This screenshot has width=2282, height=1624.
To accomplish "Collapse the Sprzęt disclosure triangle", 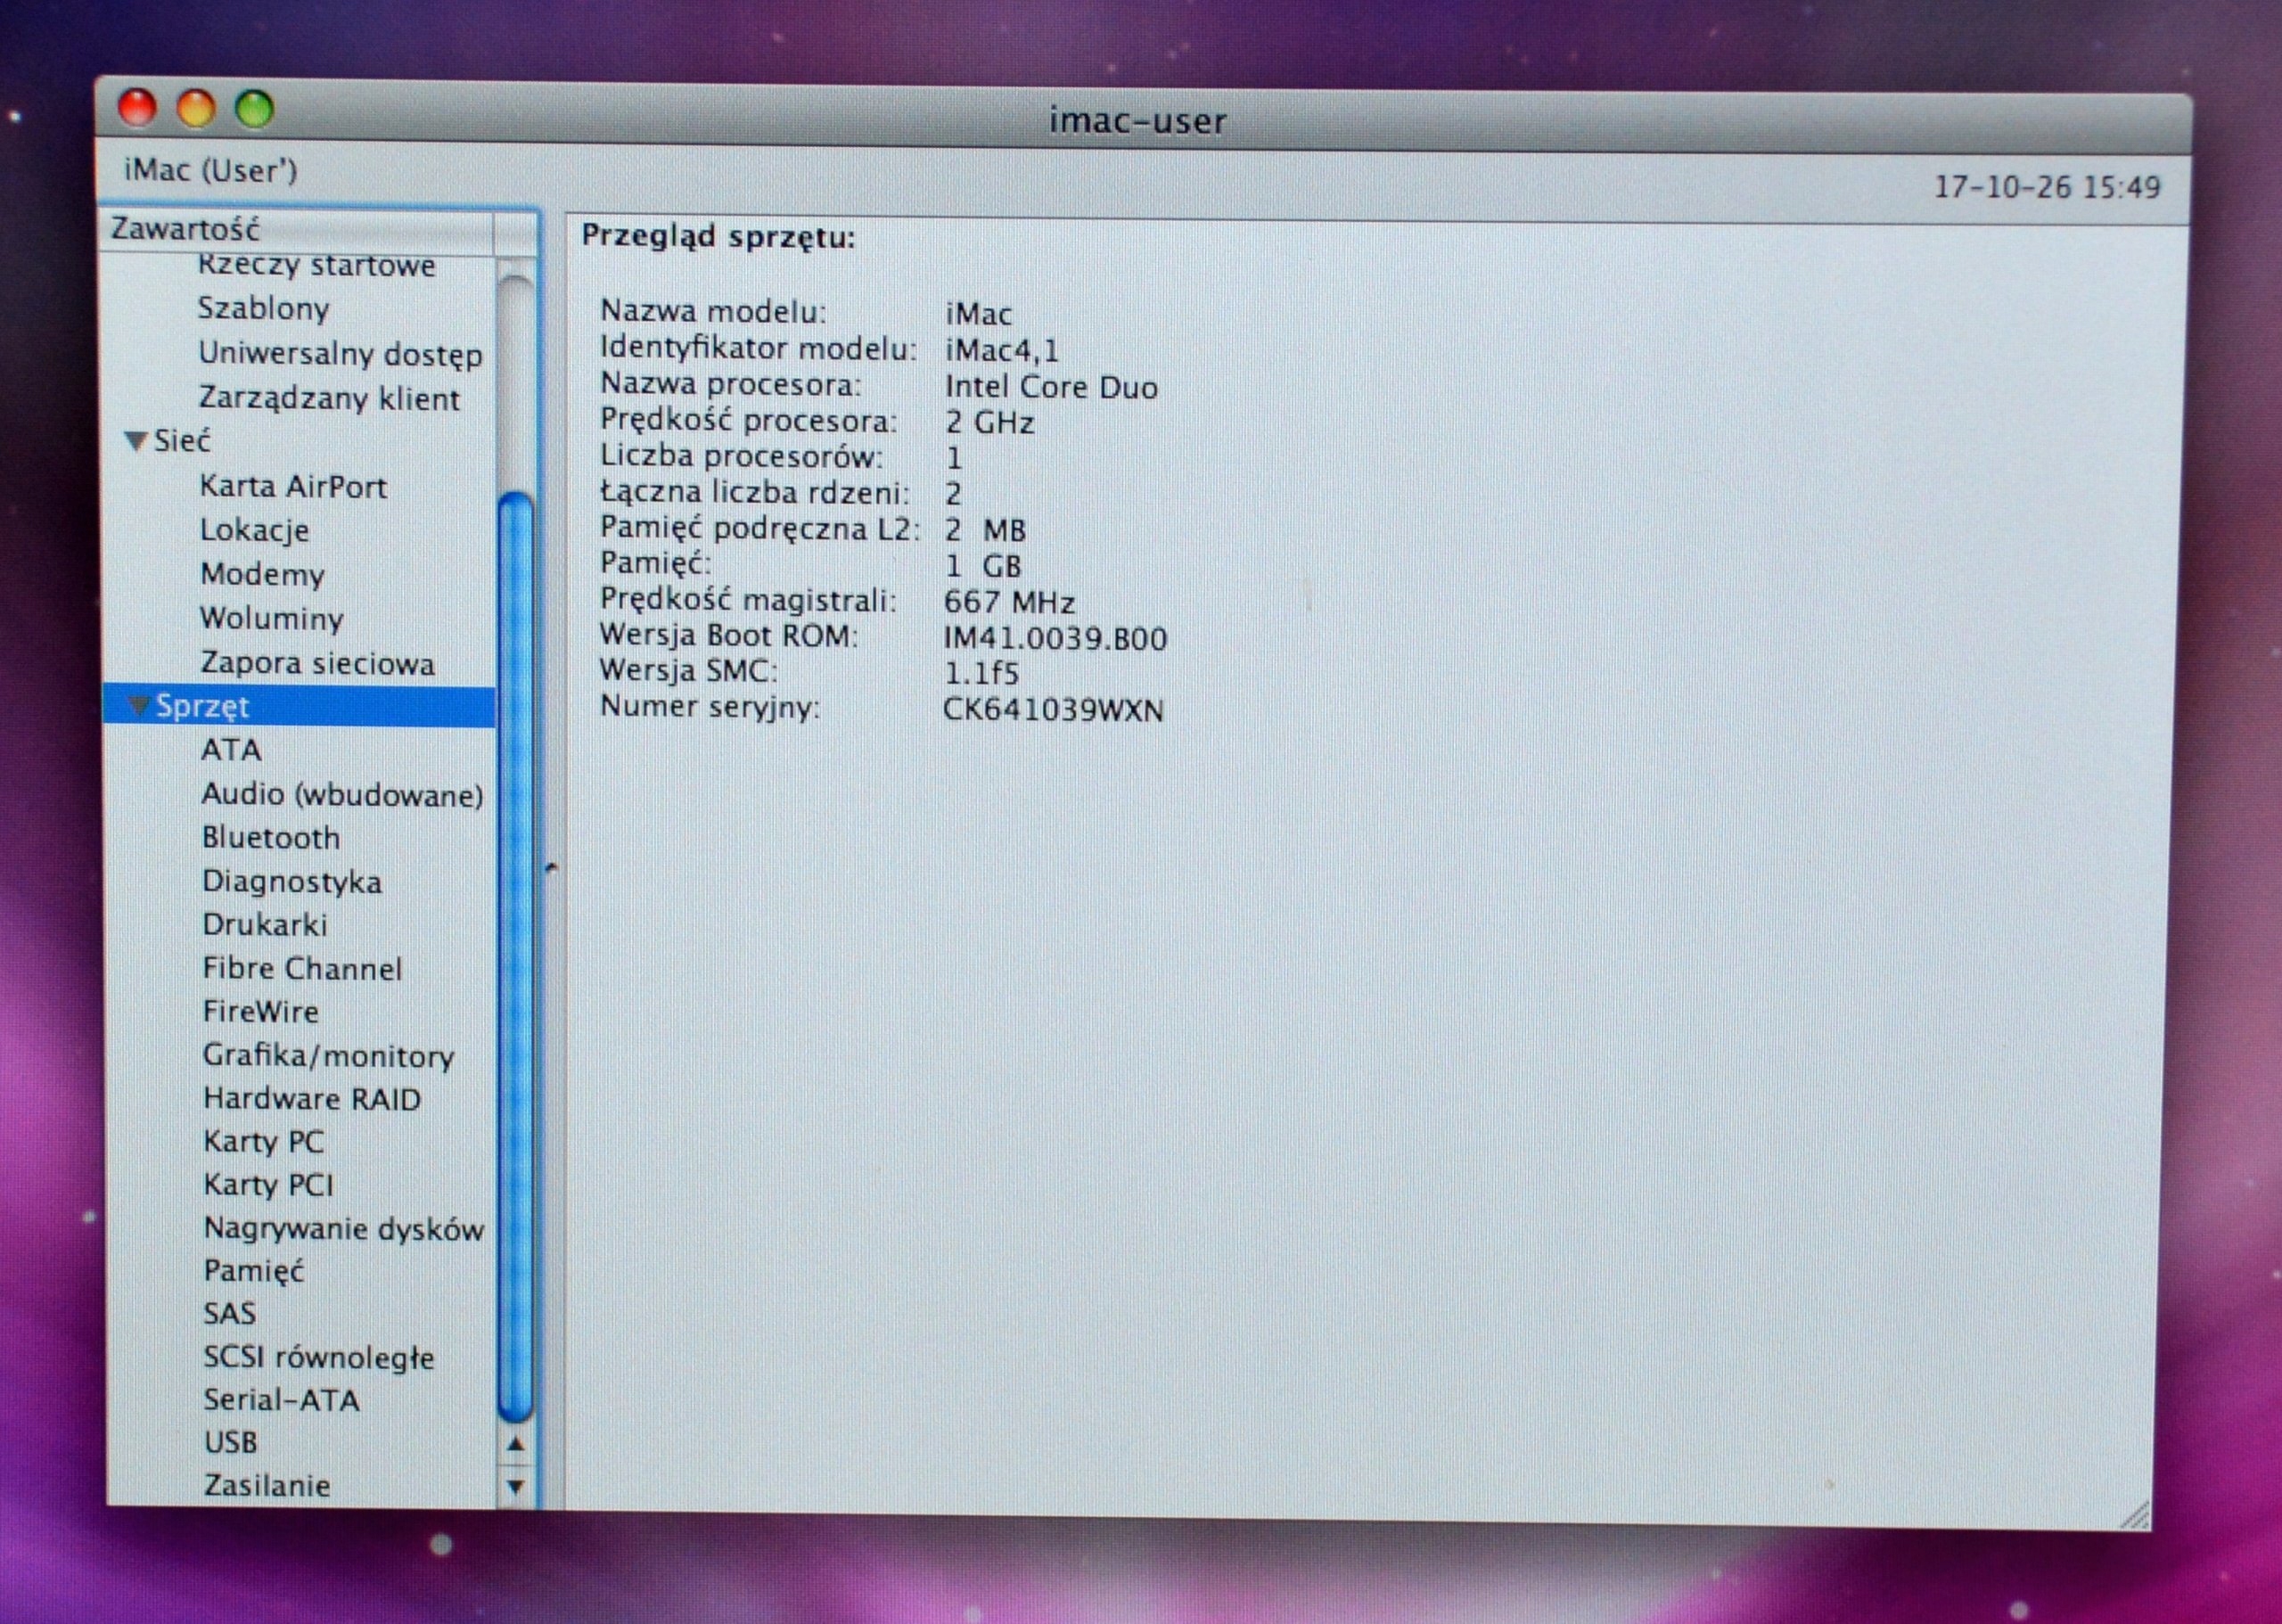I will click(x=139, y=706).
